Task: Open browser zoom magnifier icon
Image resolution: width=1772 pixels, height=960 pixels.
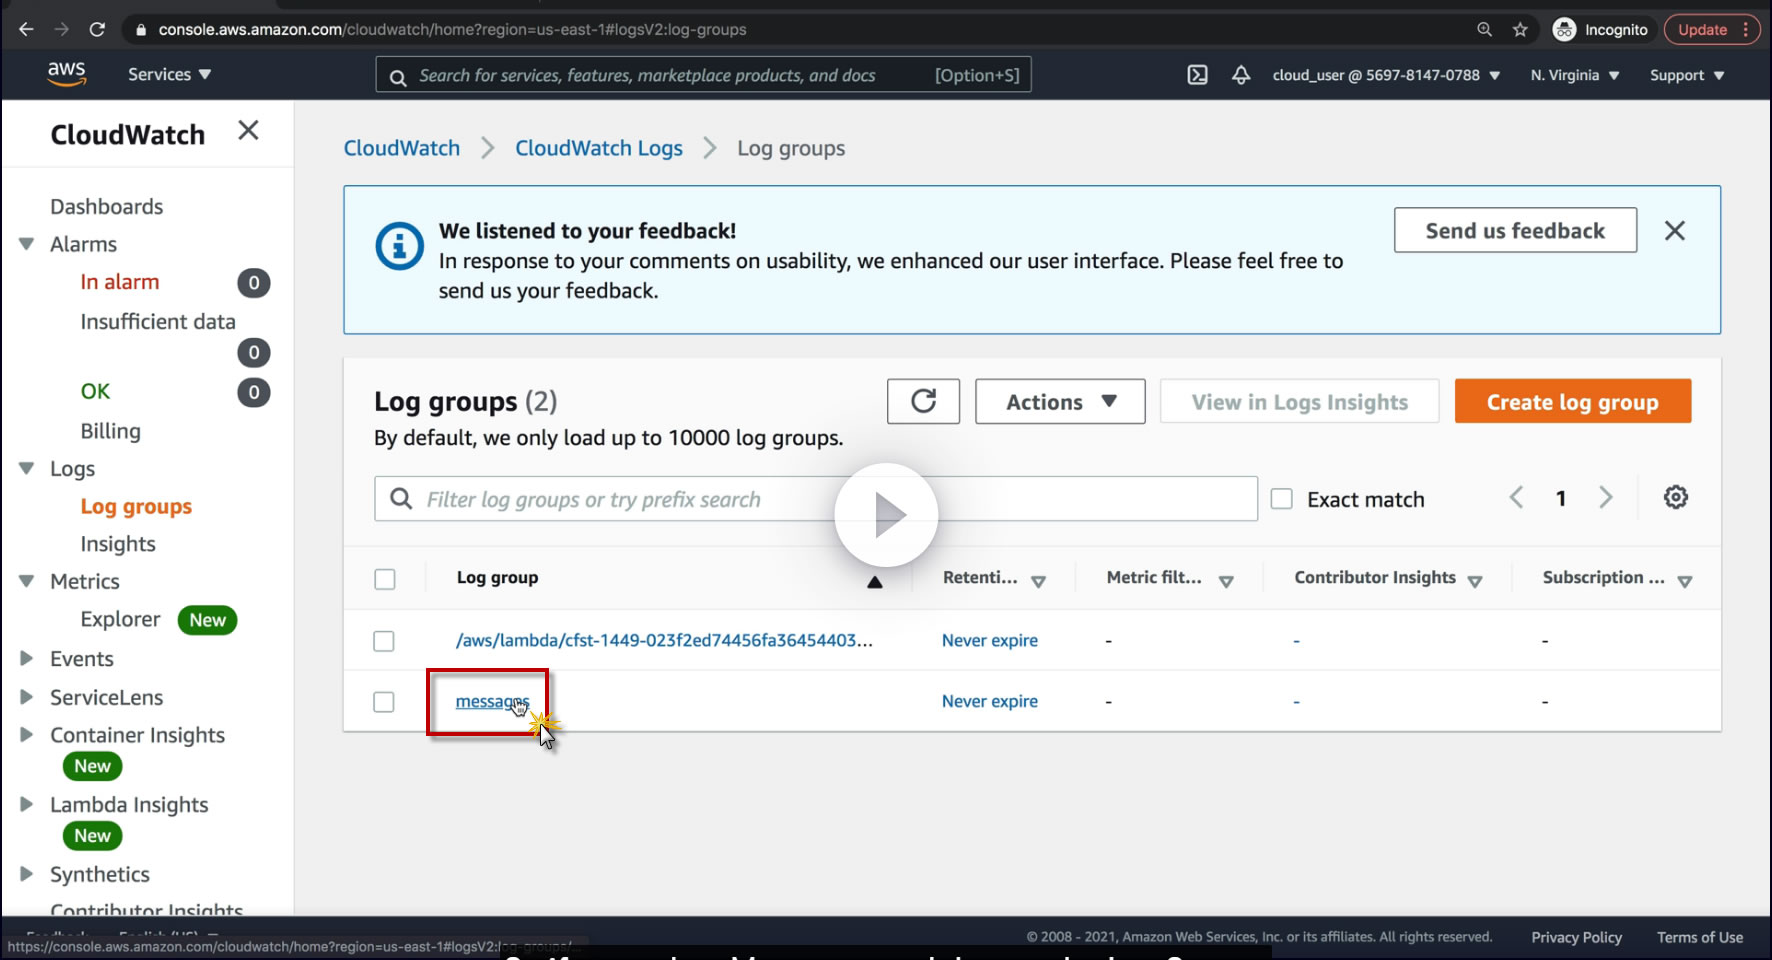Action: tap(1485, 29)
